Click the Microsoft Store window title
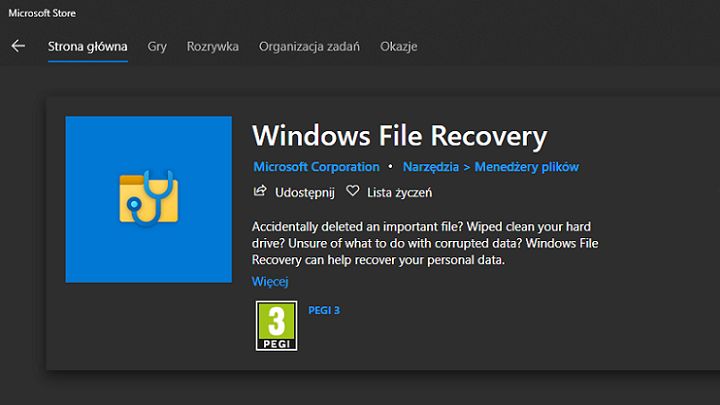This screenshot has height=405, width=720. (42, 13)
